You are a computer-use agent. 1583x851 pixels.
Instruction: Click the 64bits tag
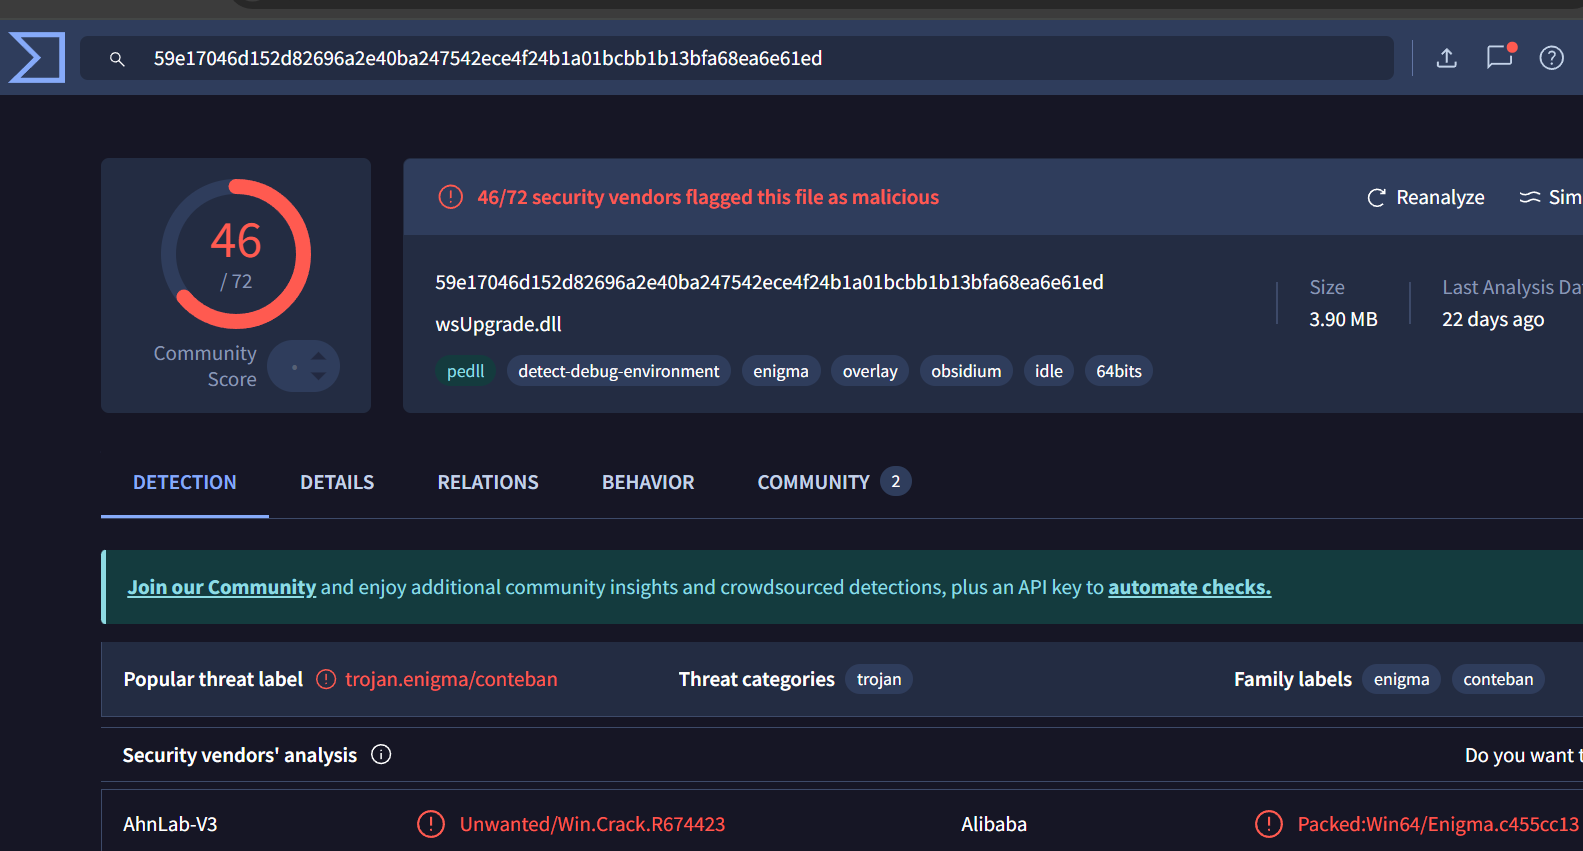click(1119, 371)
